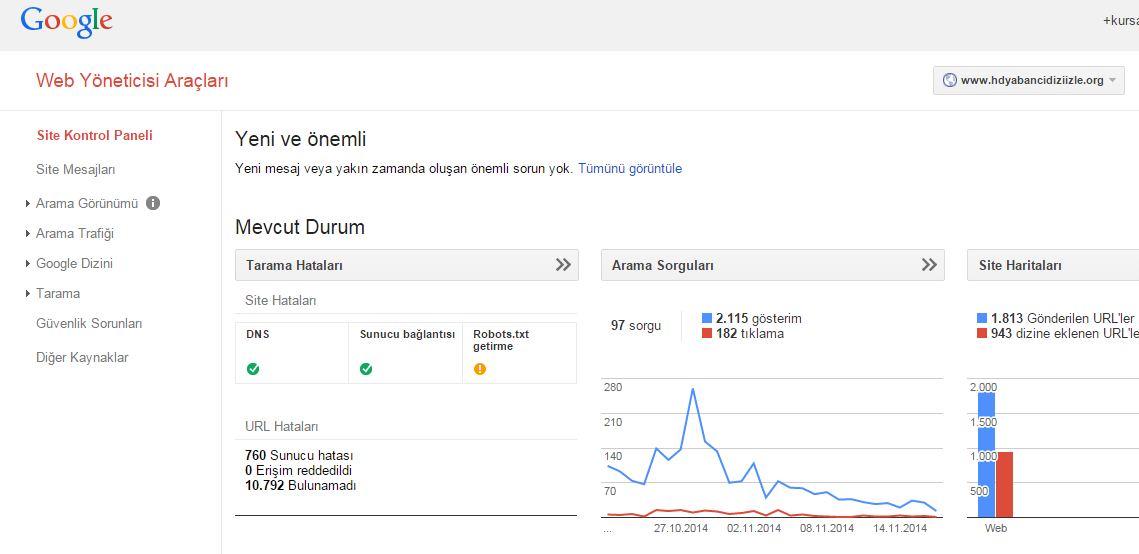Click the 2.115 gösterim value

point(759,318)
